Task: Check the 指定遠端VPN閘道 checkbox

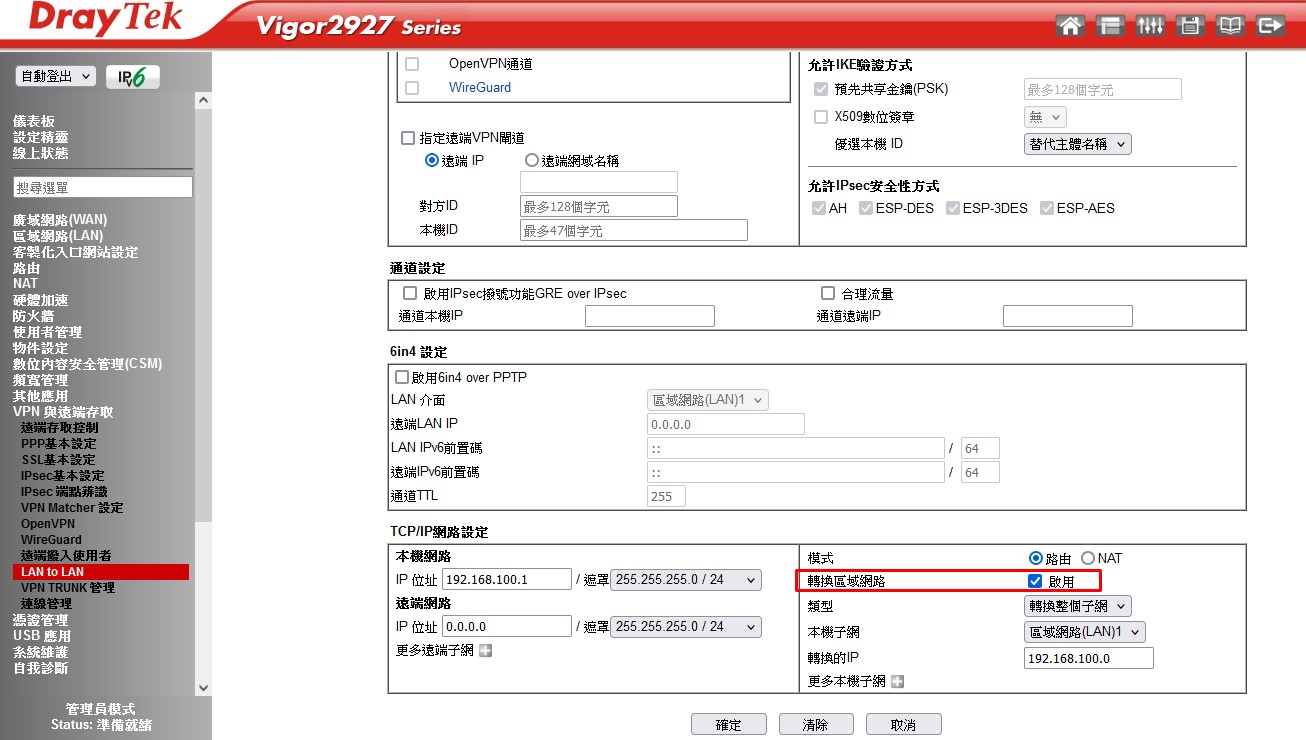Action: [x=407, y=138]
